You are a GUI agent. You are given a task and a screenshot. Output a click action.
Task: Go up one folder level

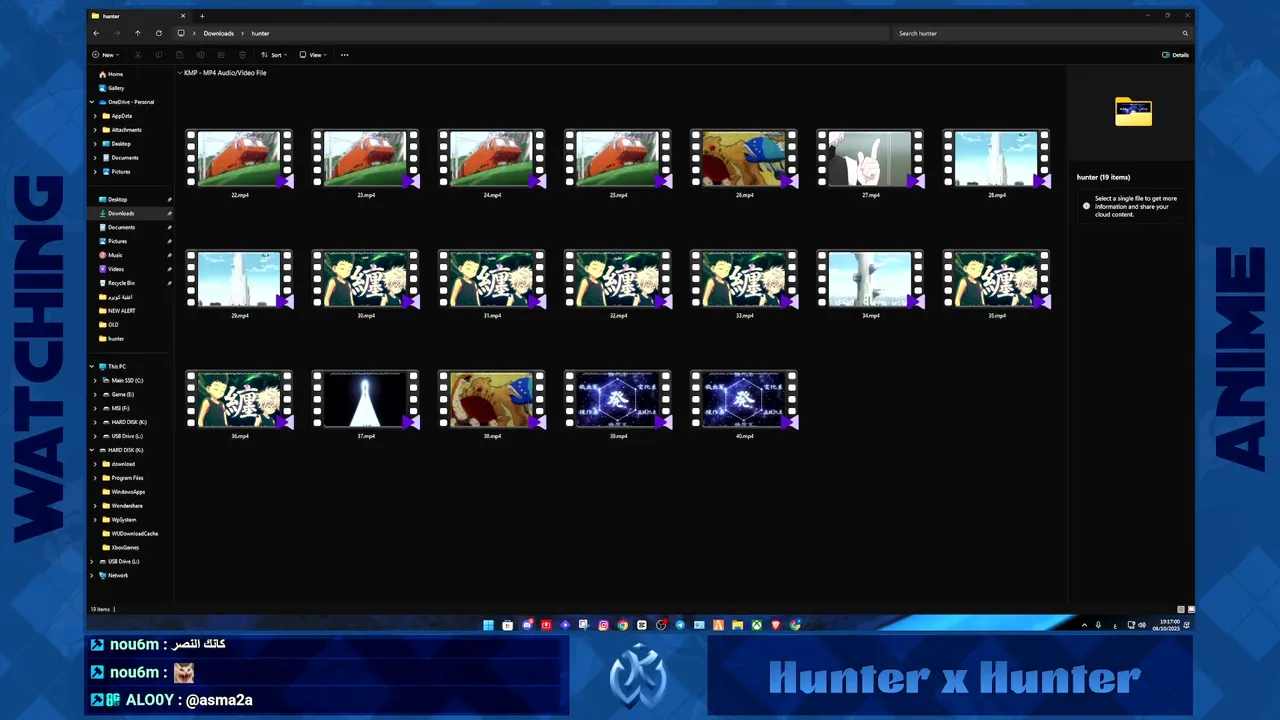(137, 33)
